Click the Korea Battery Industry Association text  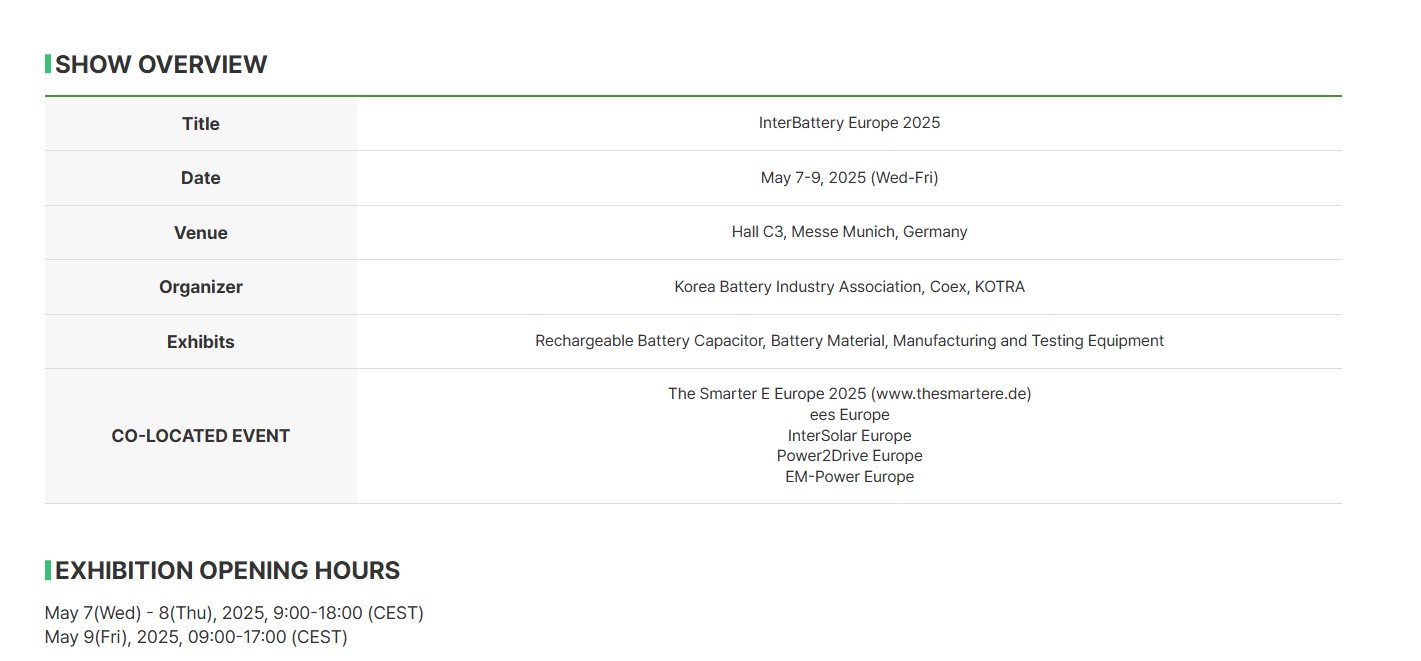click(798, 287)
